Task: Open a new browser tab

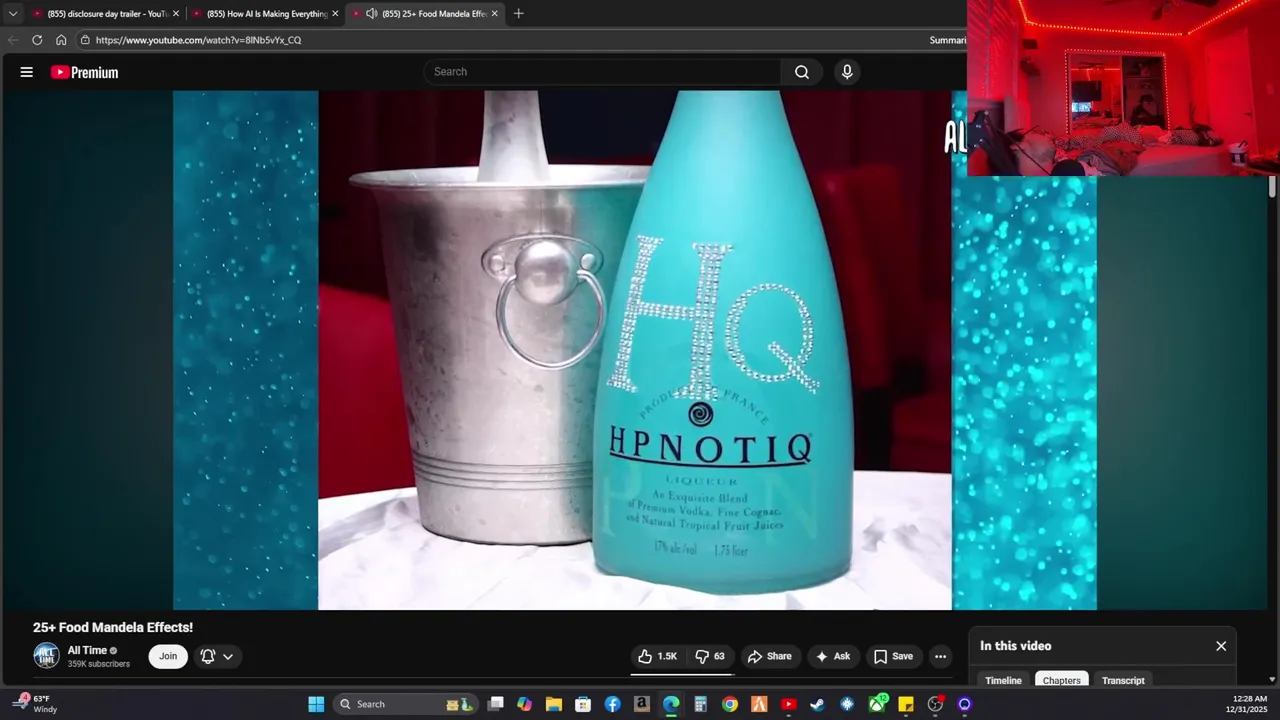Action: 518,13
